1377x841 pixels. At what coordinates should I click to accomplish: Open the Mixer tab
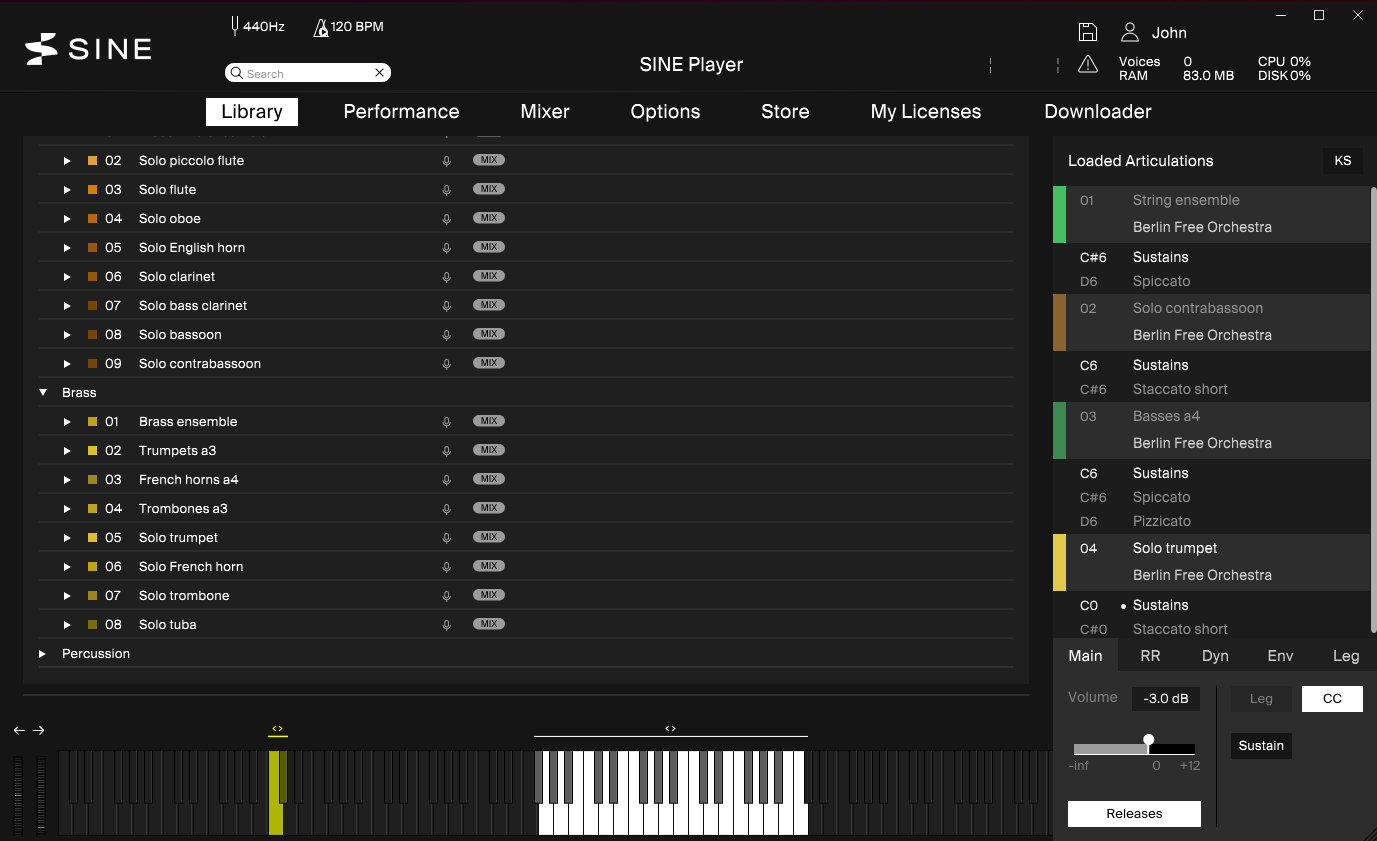tap(545, 112)
